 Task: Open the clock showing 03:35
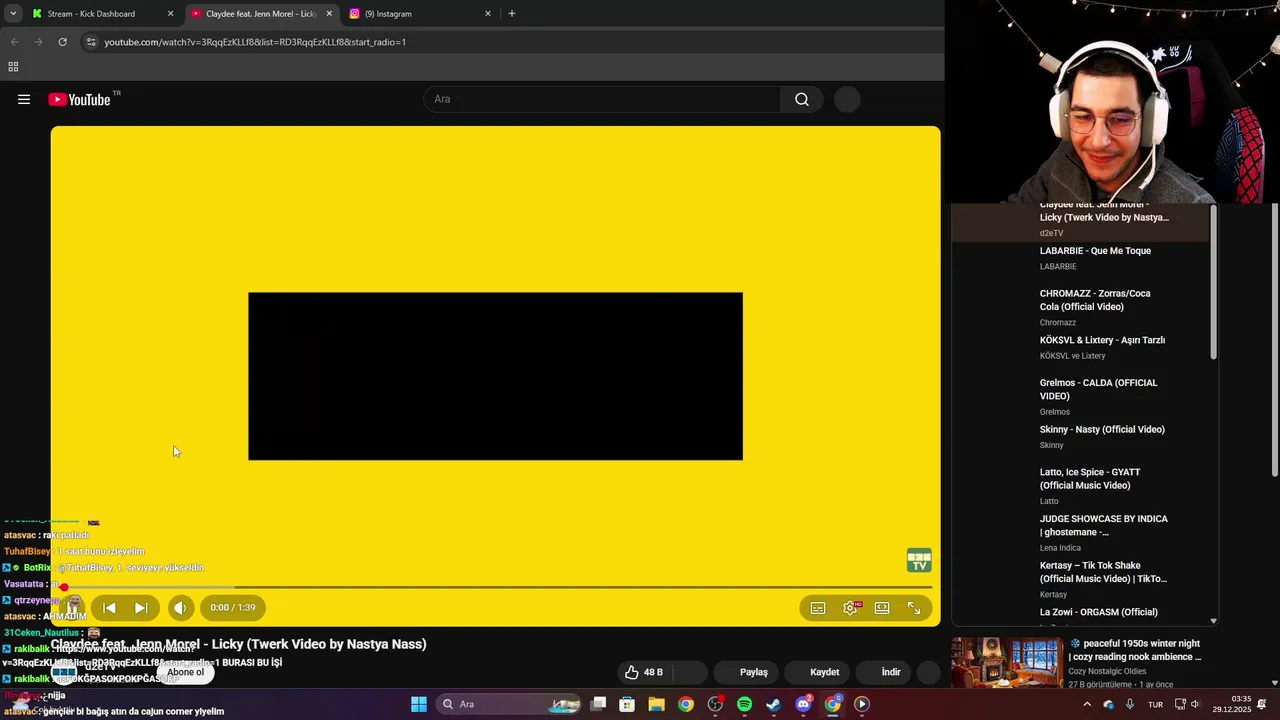pos(1232,704)
